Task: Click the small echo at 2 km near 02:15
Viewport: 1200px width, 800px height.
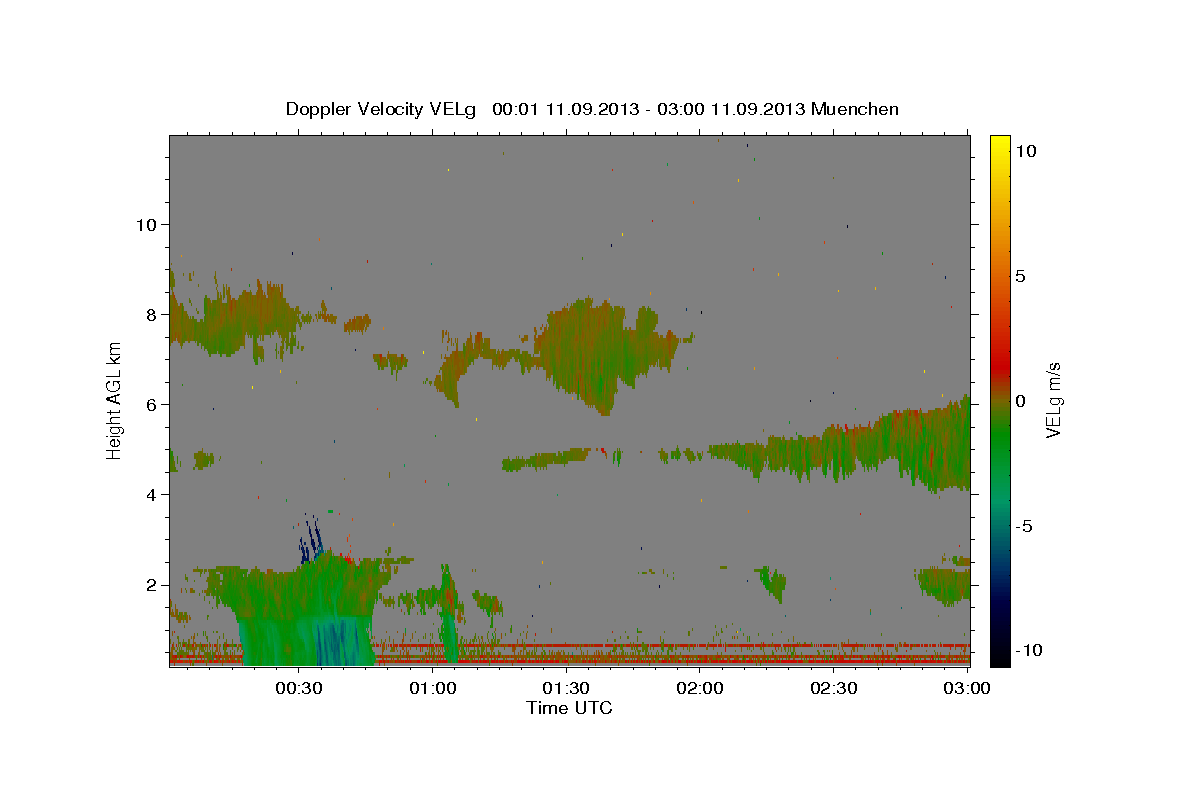Action: coord(773,582)
